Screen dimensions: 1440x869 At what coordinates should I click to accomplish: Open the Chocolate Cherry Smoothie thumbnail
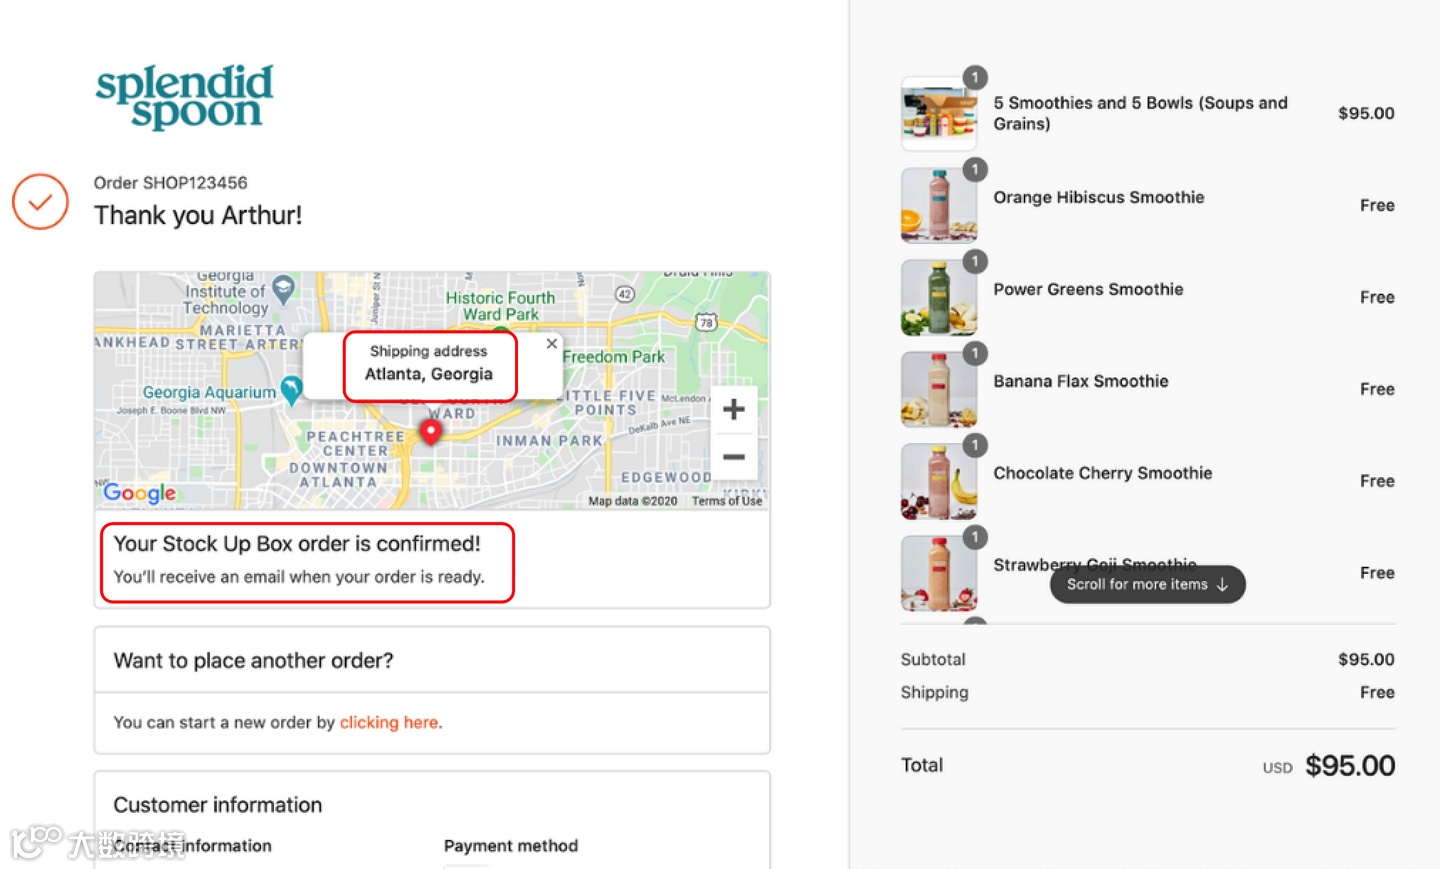[938, 481]
